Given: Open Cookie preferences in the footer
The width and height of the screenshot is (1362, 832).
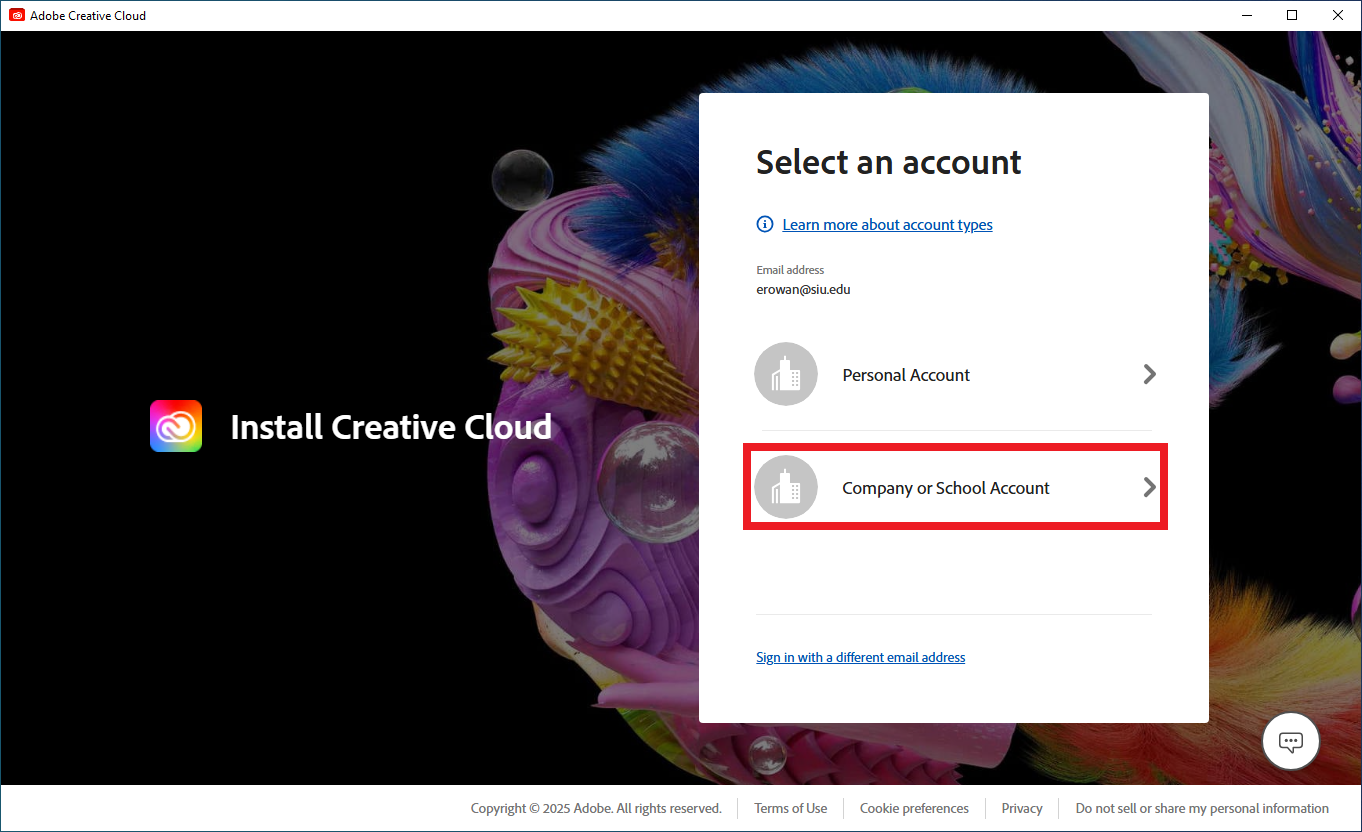Looking at the screenshot, I should pos(914,808).
